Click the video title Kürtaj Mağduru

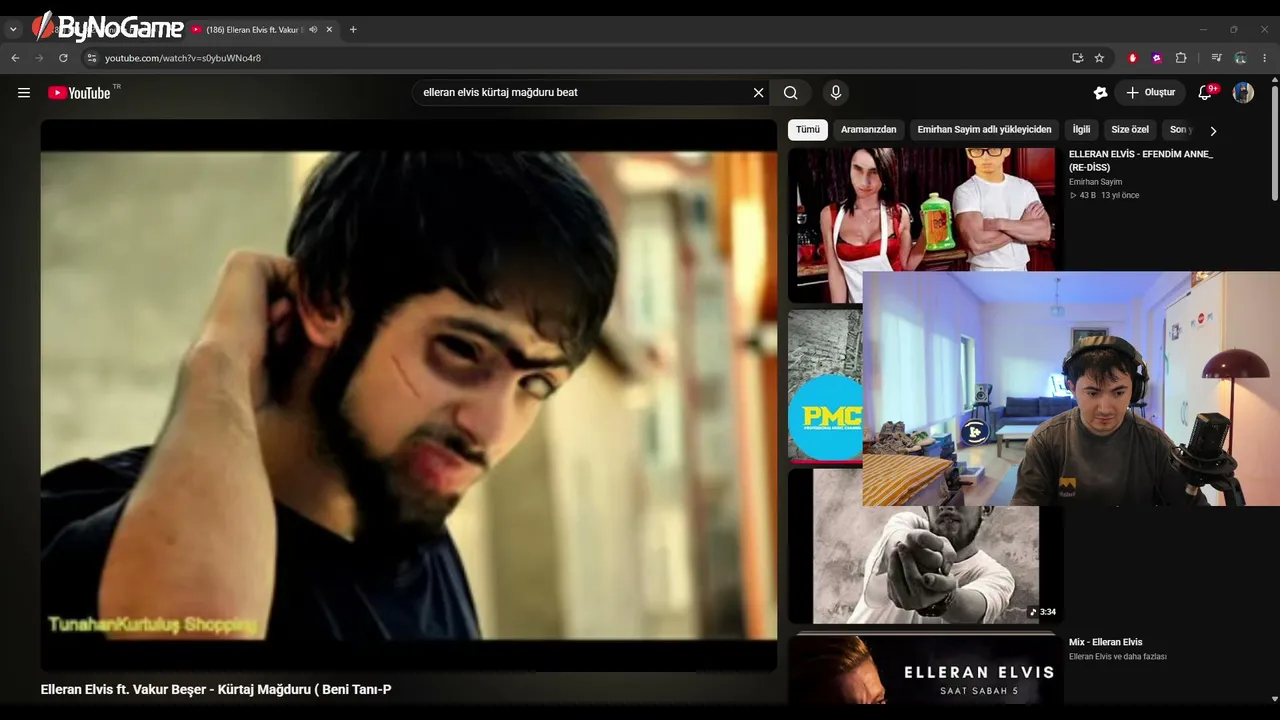click(x=216, y=690)
